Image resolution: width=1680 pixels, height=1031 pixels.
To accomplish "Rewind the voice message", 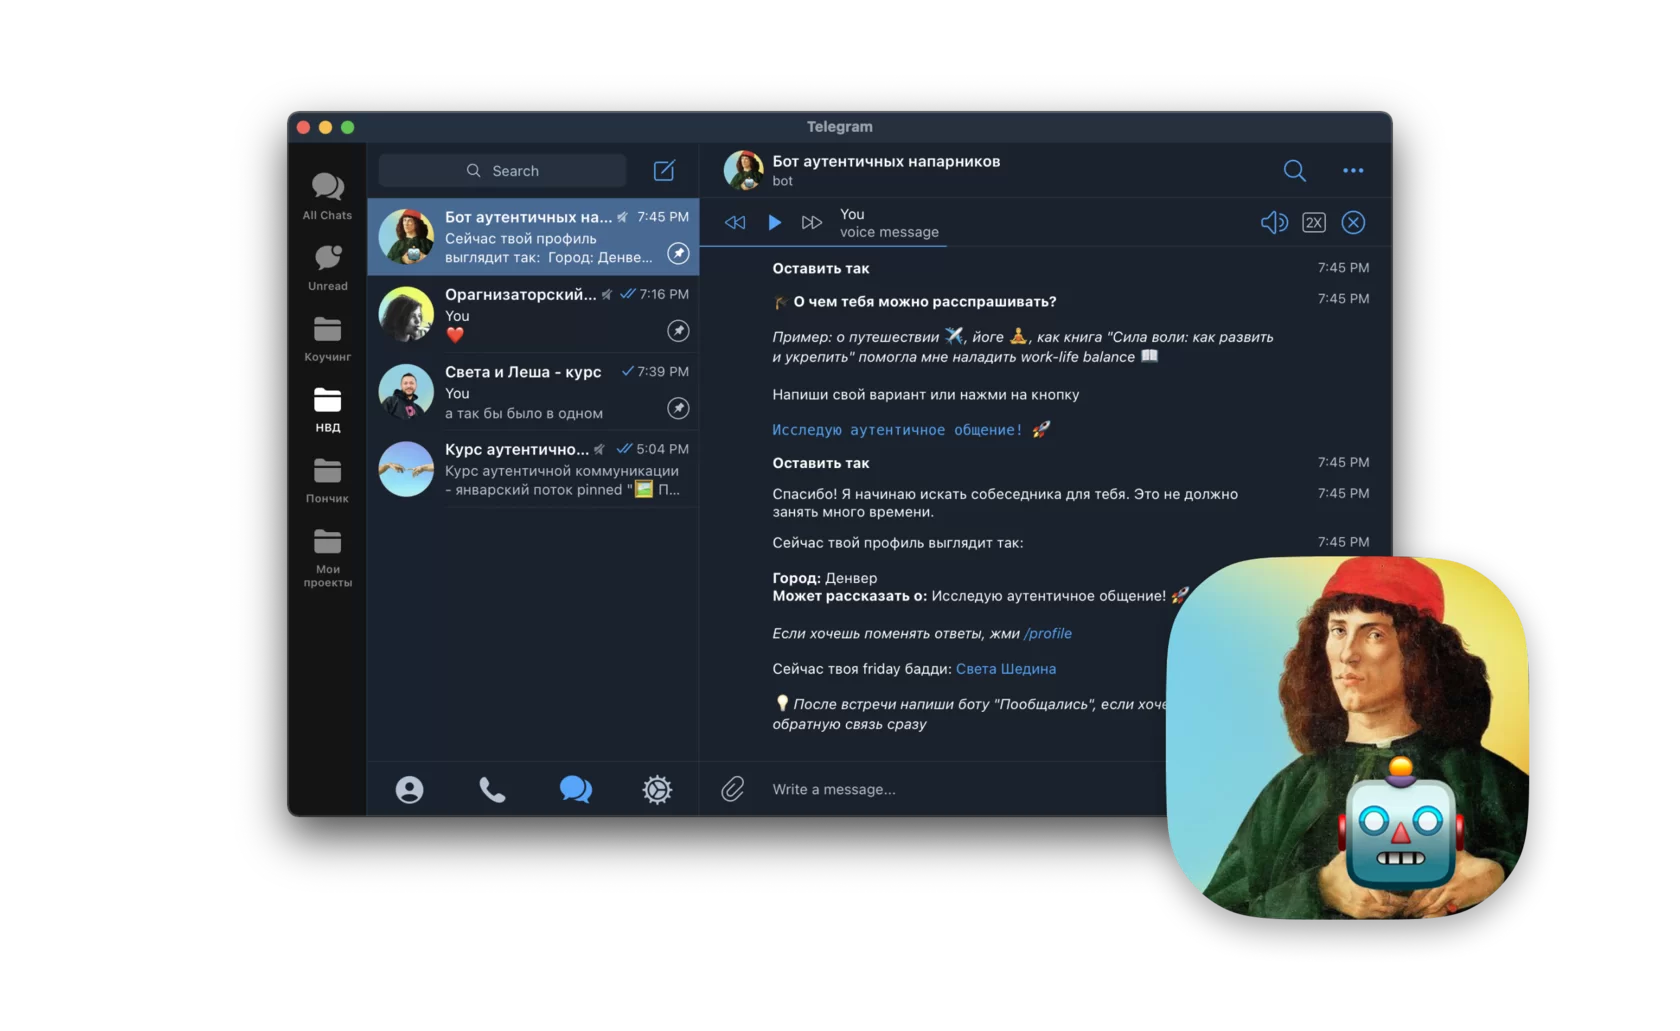I will coord(735,222).
